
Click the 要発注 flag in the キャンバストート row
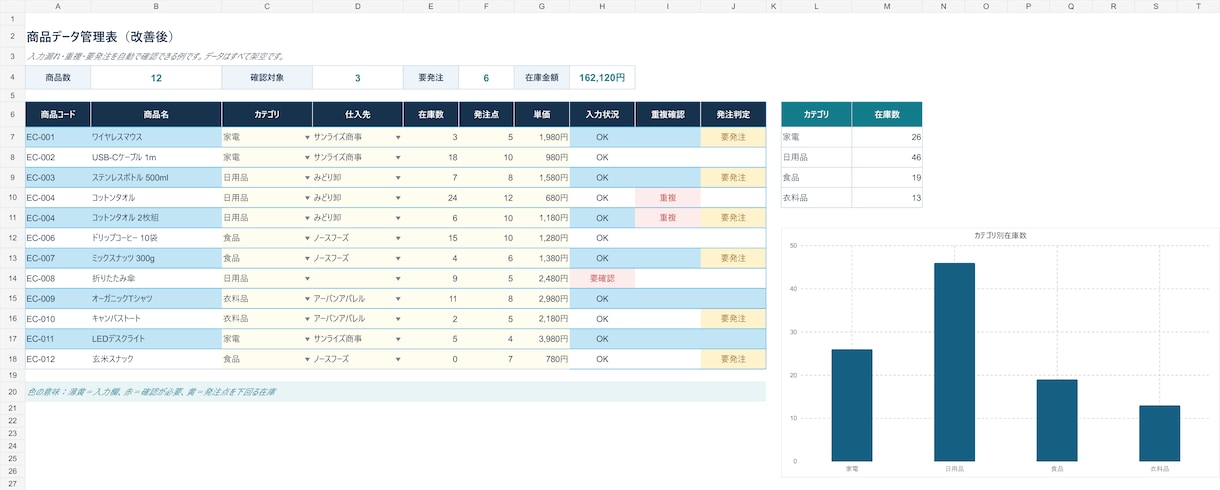(x=733, y=318)
